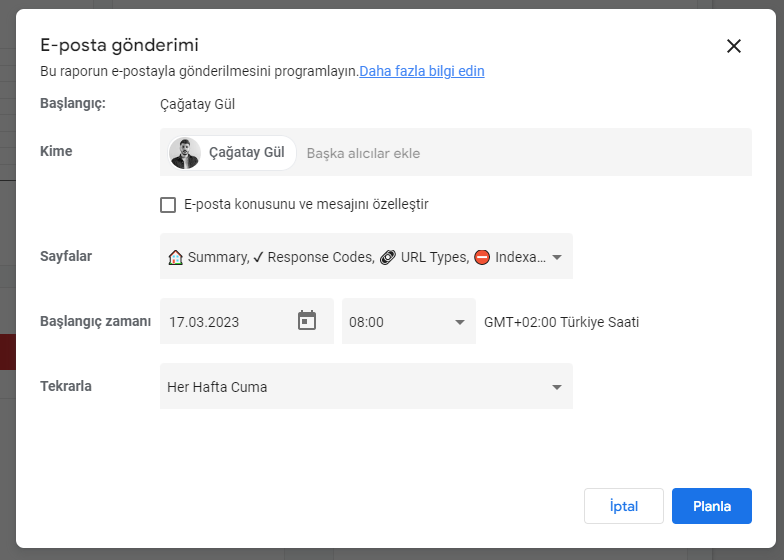Click the 17.03.2023 start date field

click(246, 321)
